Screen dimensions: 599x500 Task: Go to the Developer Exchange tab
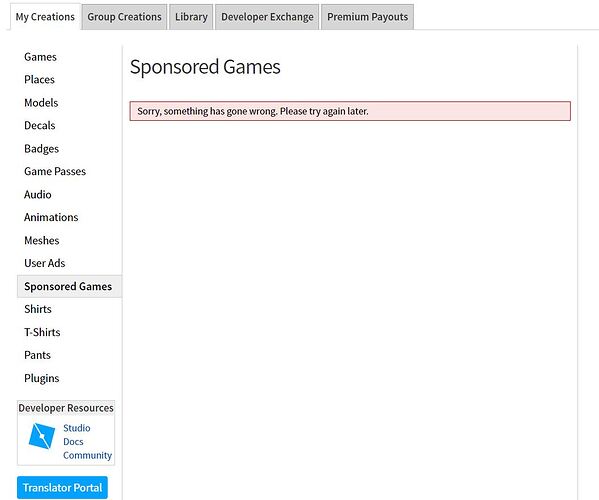(267, 17)
